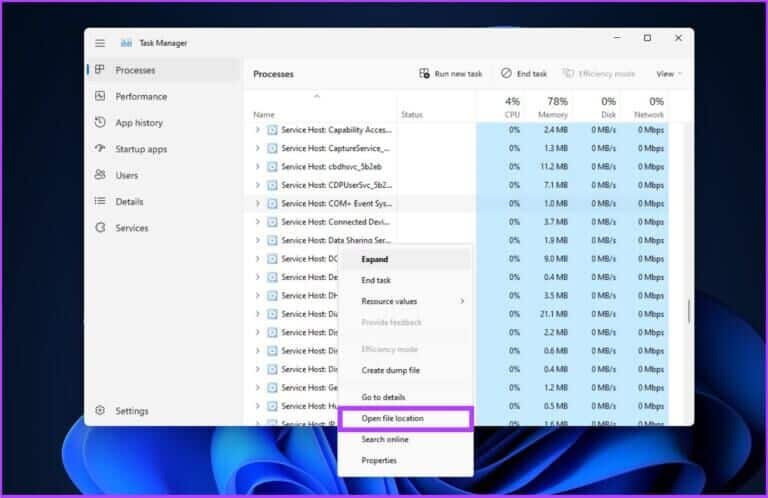The height and width of the screenshot is (498, 768).
Task: Open App history via its icon
Action: (100, 123)
